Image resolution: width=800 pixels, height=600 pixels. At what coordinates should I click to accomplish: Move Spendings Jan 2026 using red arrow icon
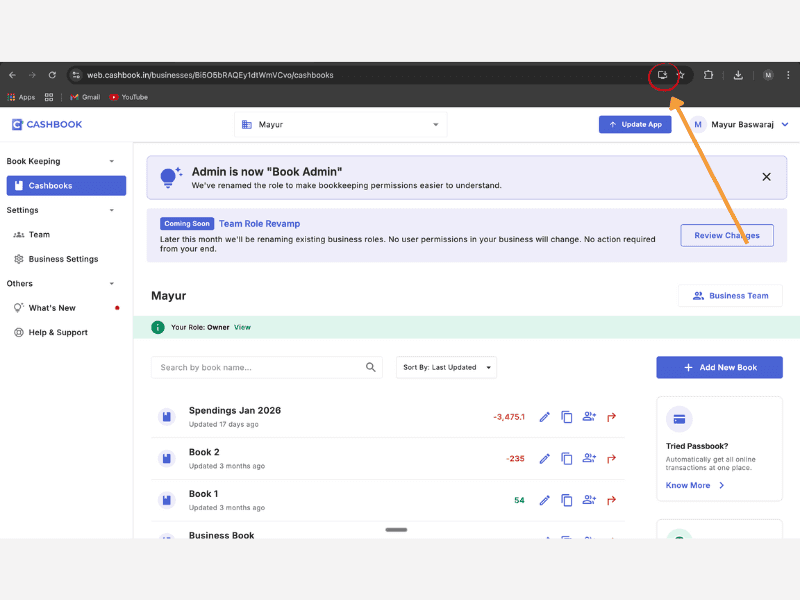(x=611, y=417)
